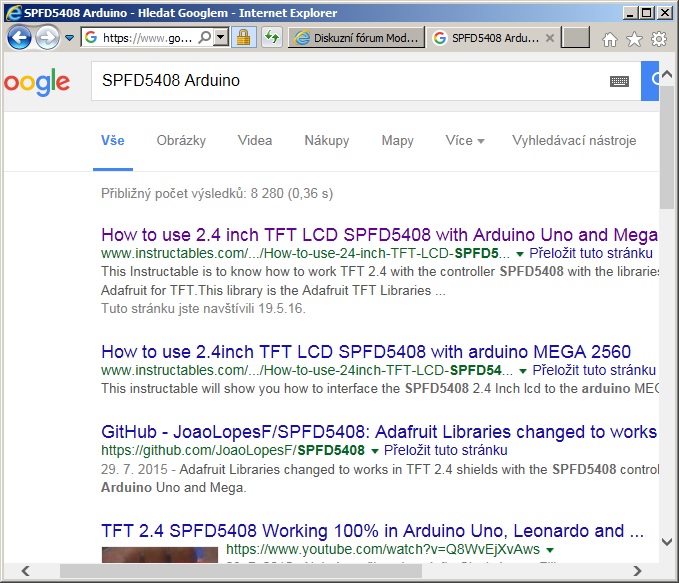This screenshot has width=679, height=583.
Task: Click horizontal scrollbar right arrow
Action: [637, 571]
